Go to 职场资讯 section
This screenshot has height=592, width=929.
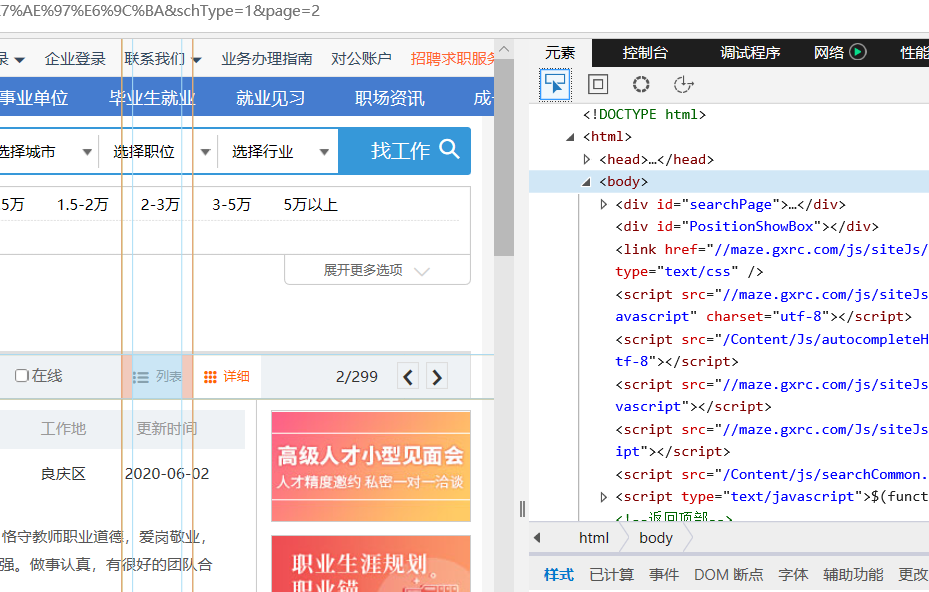pos(389,97)
